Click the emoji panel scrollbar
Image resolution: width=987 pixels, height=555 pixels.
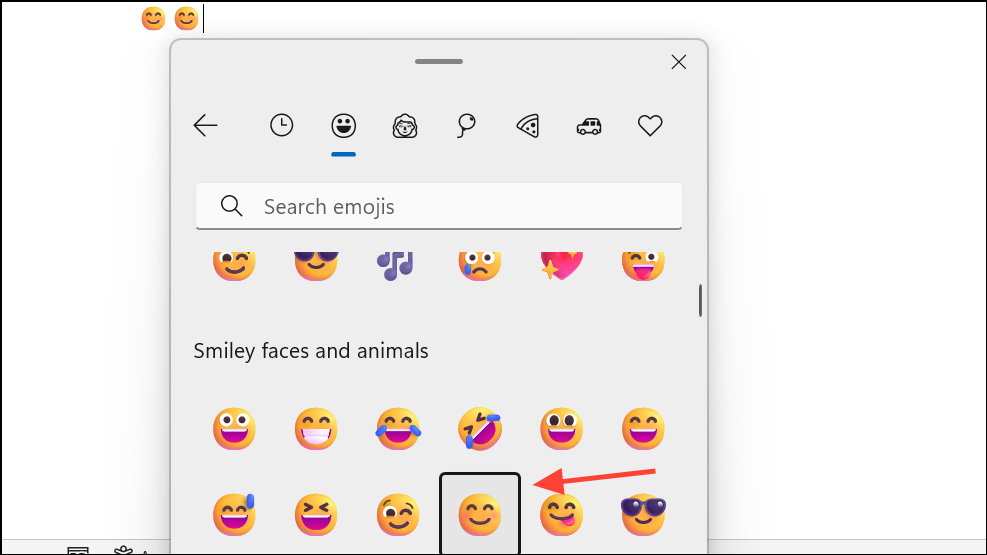[700, 300]
